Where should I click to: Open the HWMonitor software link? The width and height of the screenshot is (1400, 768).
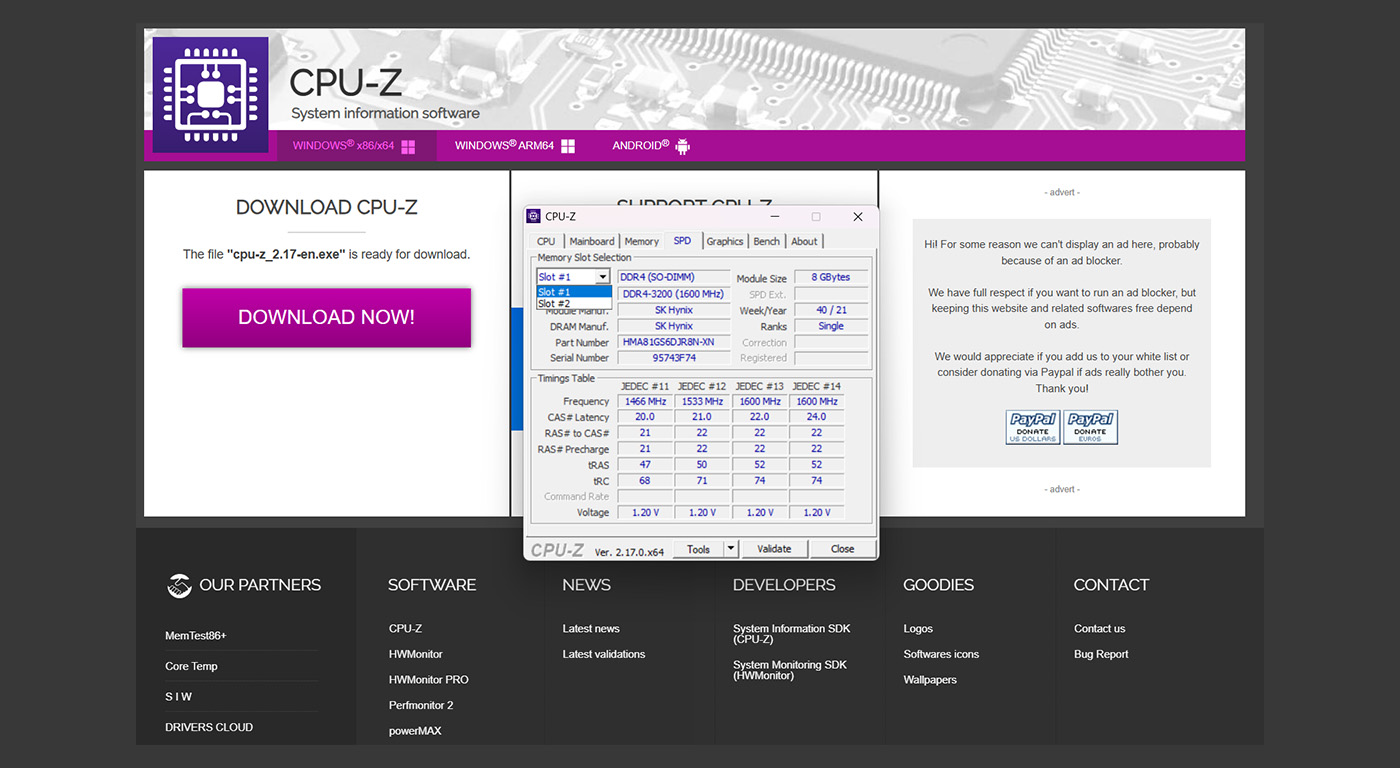[415, 654]
